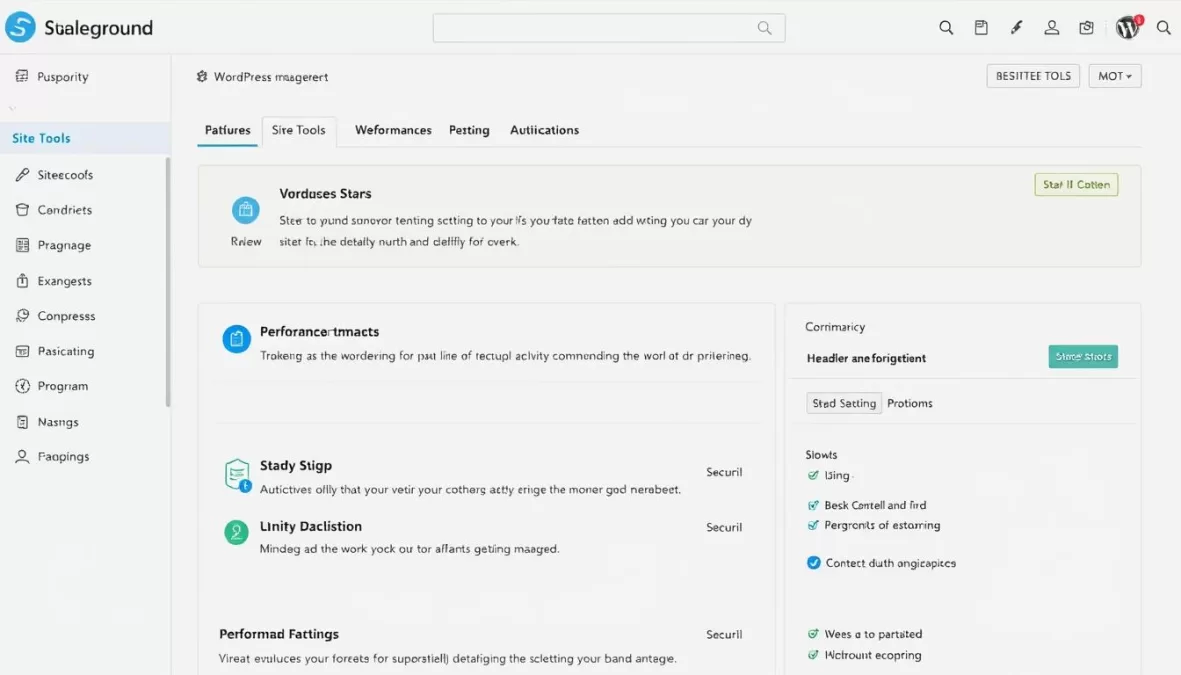
Task: Open the MOT dropdown menu
Action: (x=1114, y=75)
